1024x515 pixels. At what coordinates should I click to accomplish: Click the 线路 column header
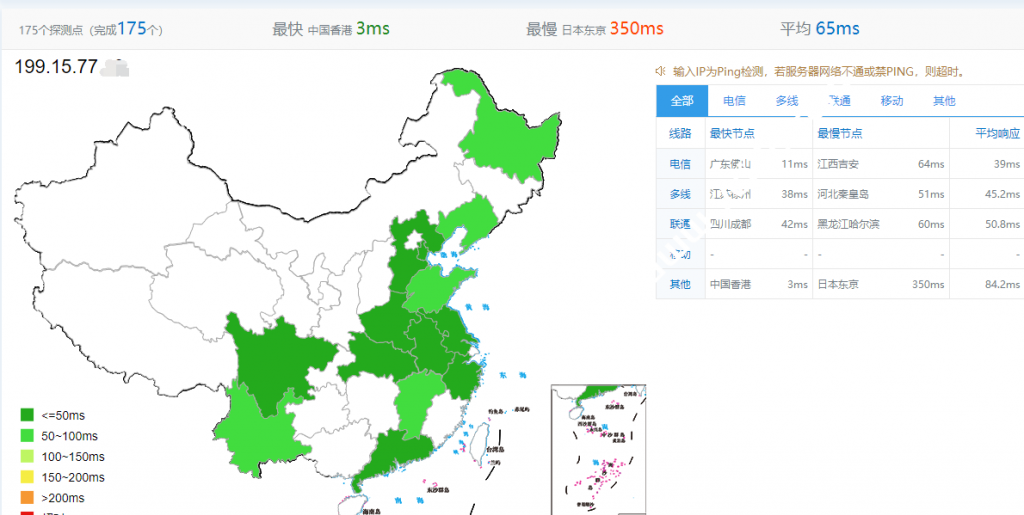[680, 133]
